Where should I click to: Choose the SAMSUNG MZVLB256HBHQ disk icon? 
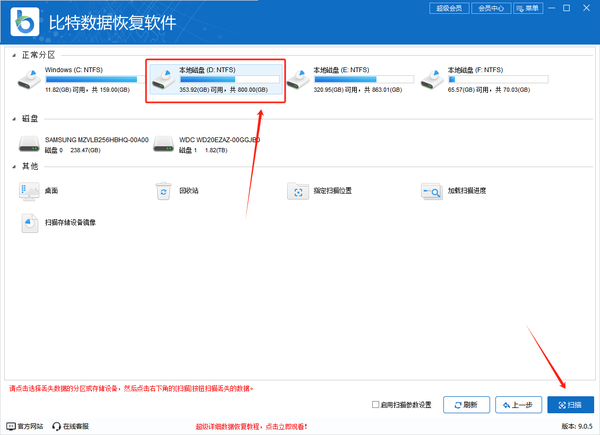[x=29, y=144]
